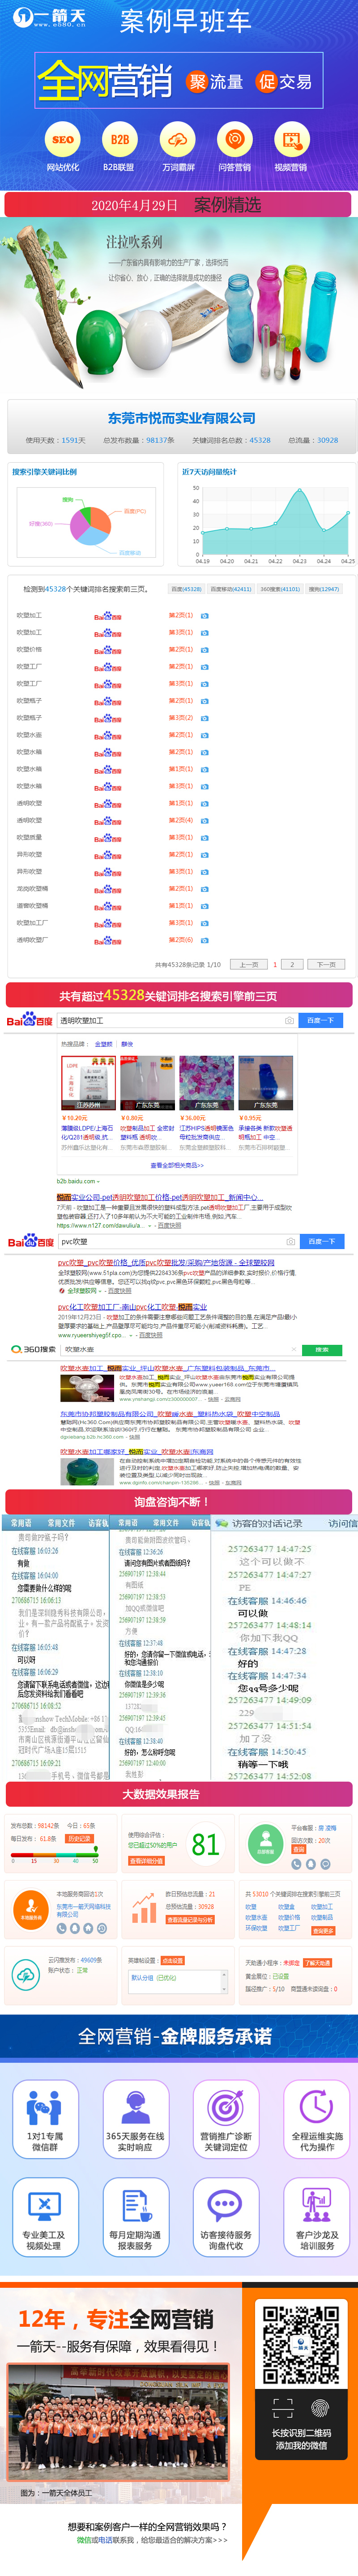The image size is (358, 2576).
Task: Select the 万词霸屏 cloud icon
Action: tap(178, 141)
